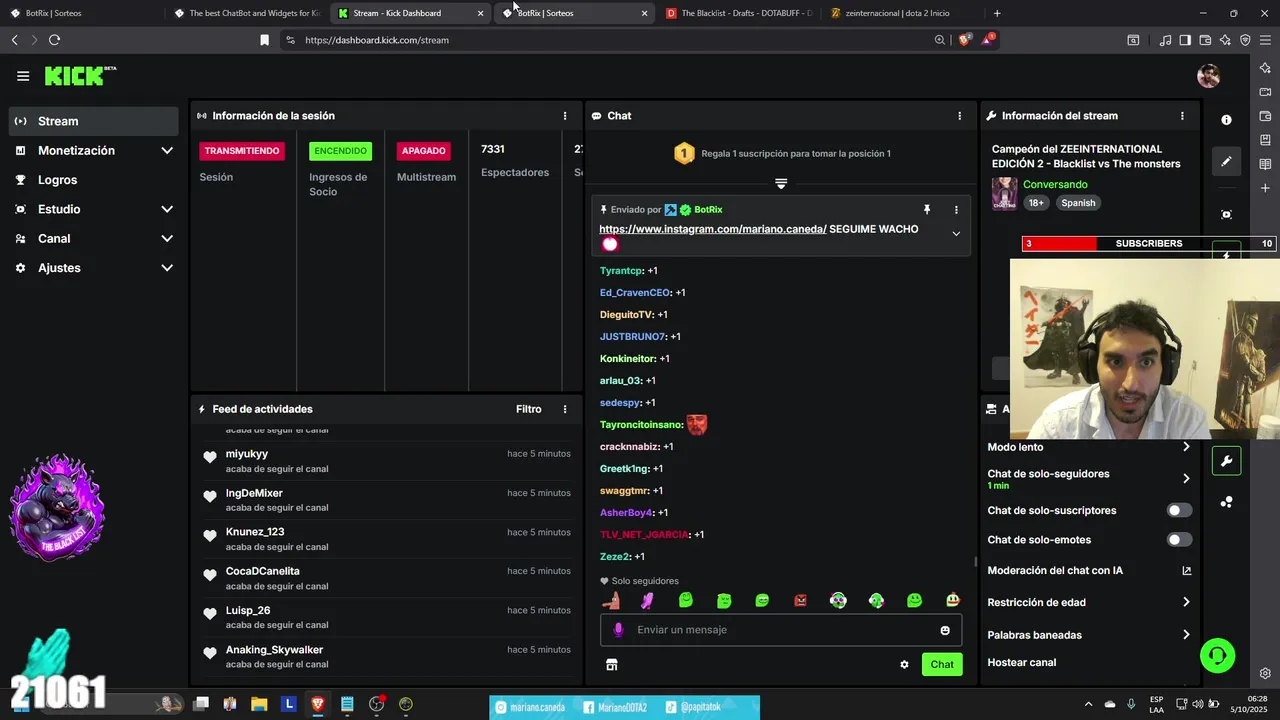Show hidden tray icons arrow in taskbar

(1089, 704)
